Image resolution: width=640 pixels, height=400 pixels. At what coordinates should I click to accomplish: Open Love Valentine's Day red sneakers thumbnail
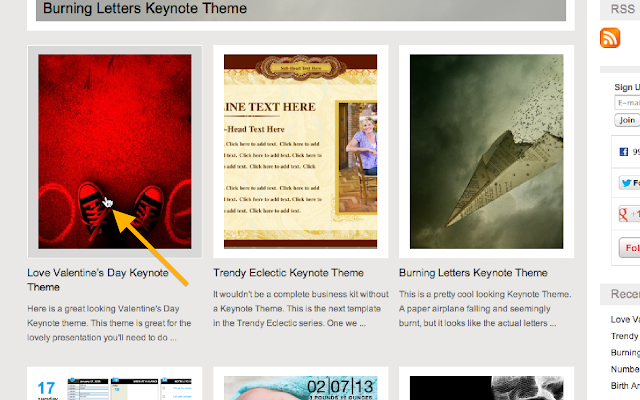[115, 151]
